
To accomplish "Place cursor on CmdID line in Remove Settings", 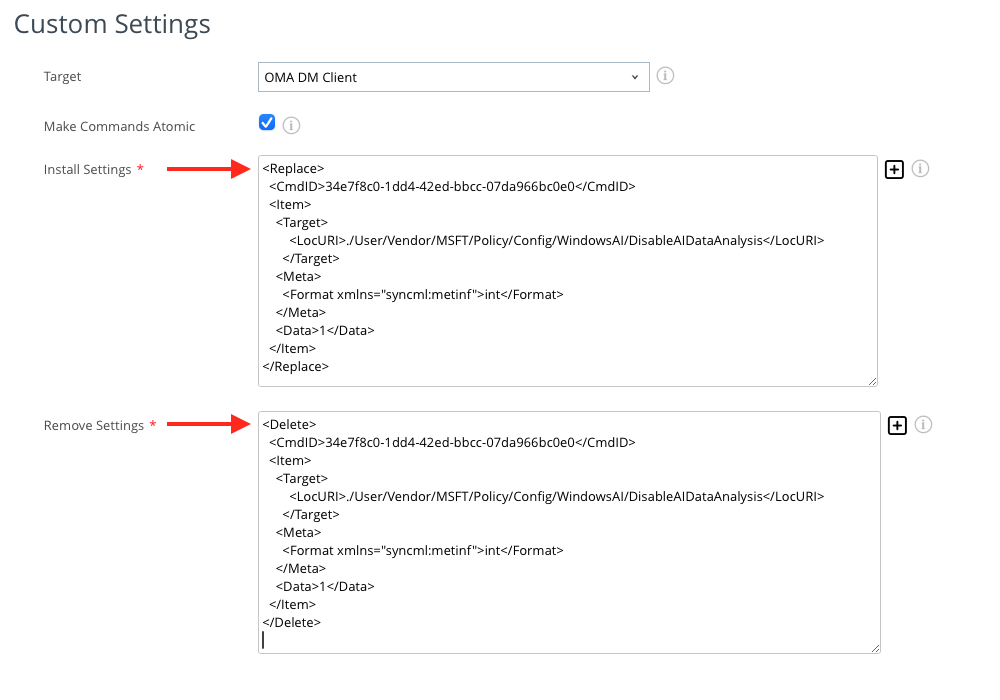I will (452, 442).
